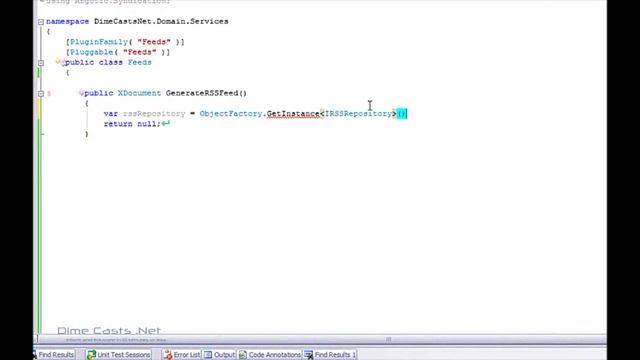Image resolution: width=640 pixels, height=360 pixels.
Task: Click the ReSharper gutter icon beside public class Feeds
Action: [59, 62]
